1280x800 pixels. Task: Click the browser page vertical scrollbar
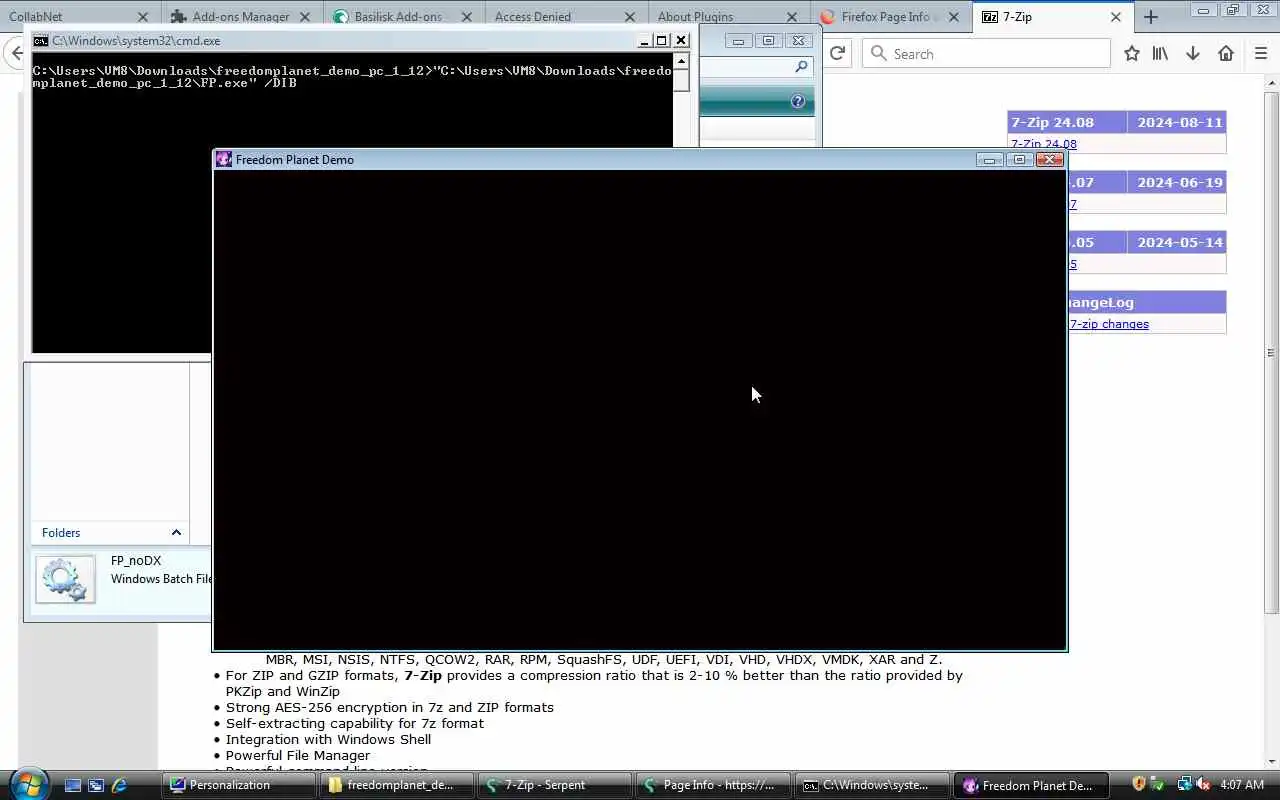click(x=1271, y=352)
